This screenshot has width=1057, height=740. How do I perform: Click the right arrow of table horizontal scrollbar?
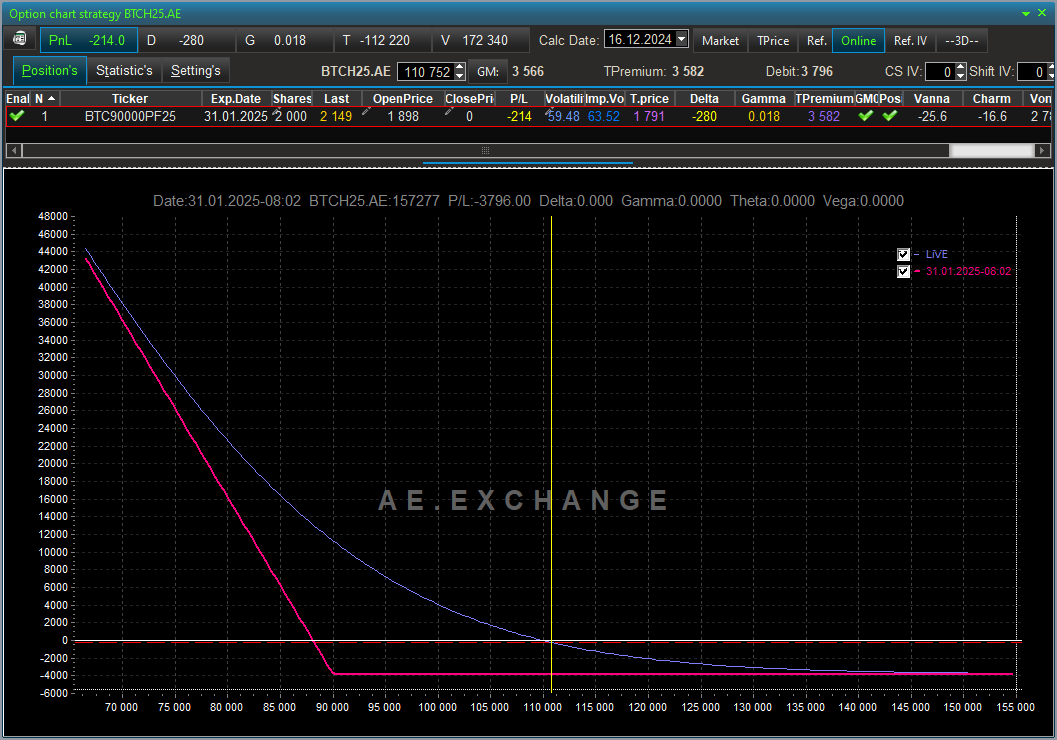(1042, 150)
